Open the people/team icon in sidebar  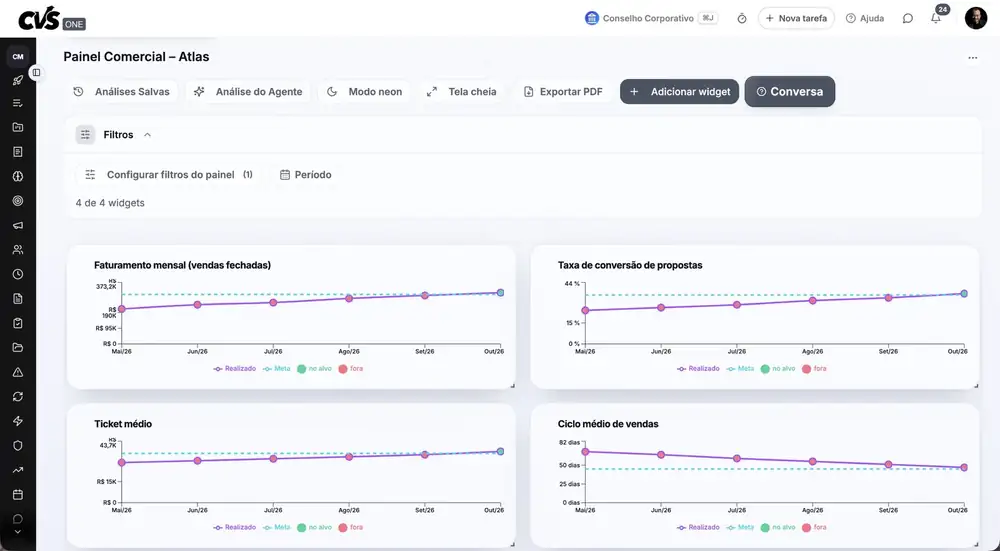tap(18, 250)
